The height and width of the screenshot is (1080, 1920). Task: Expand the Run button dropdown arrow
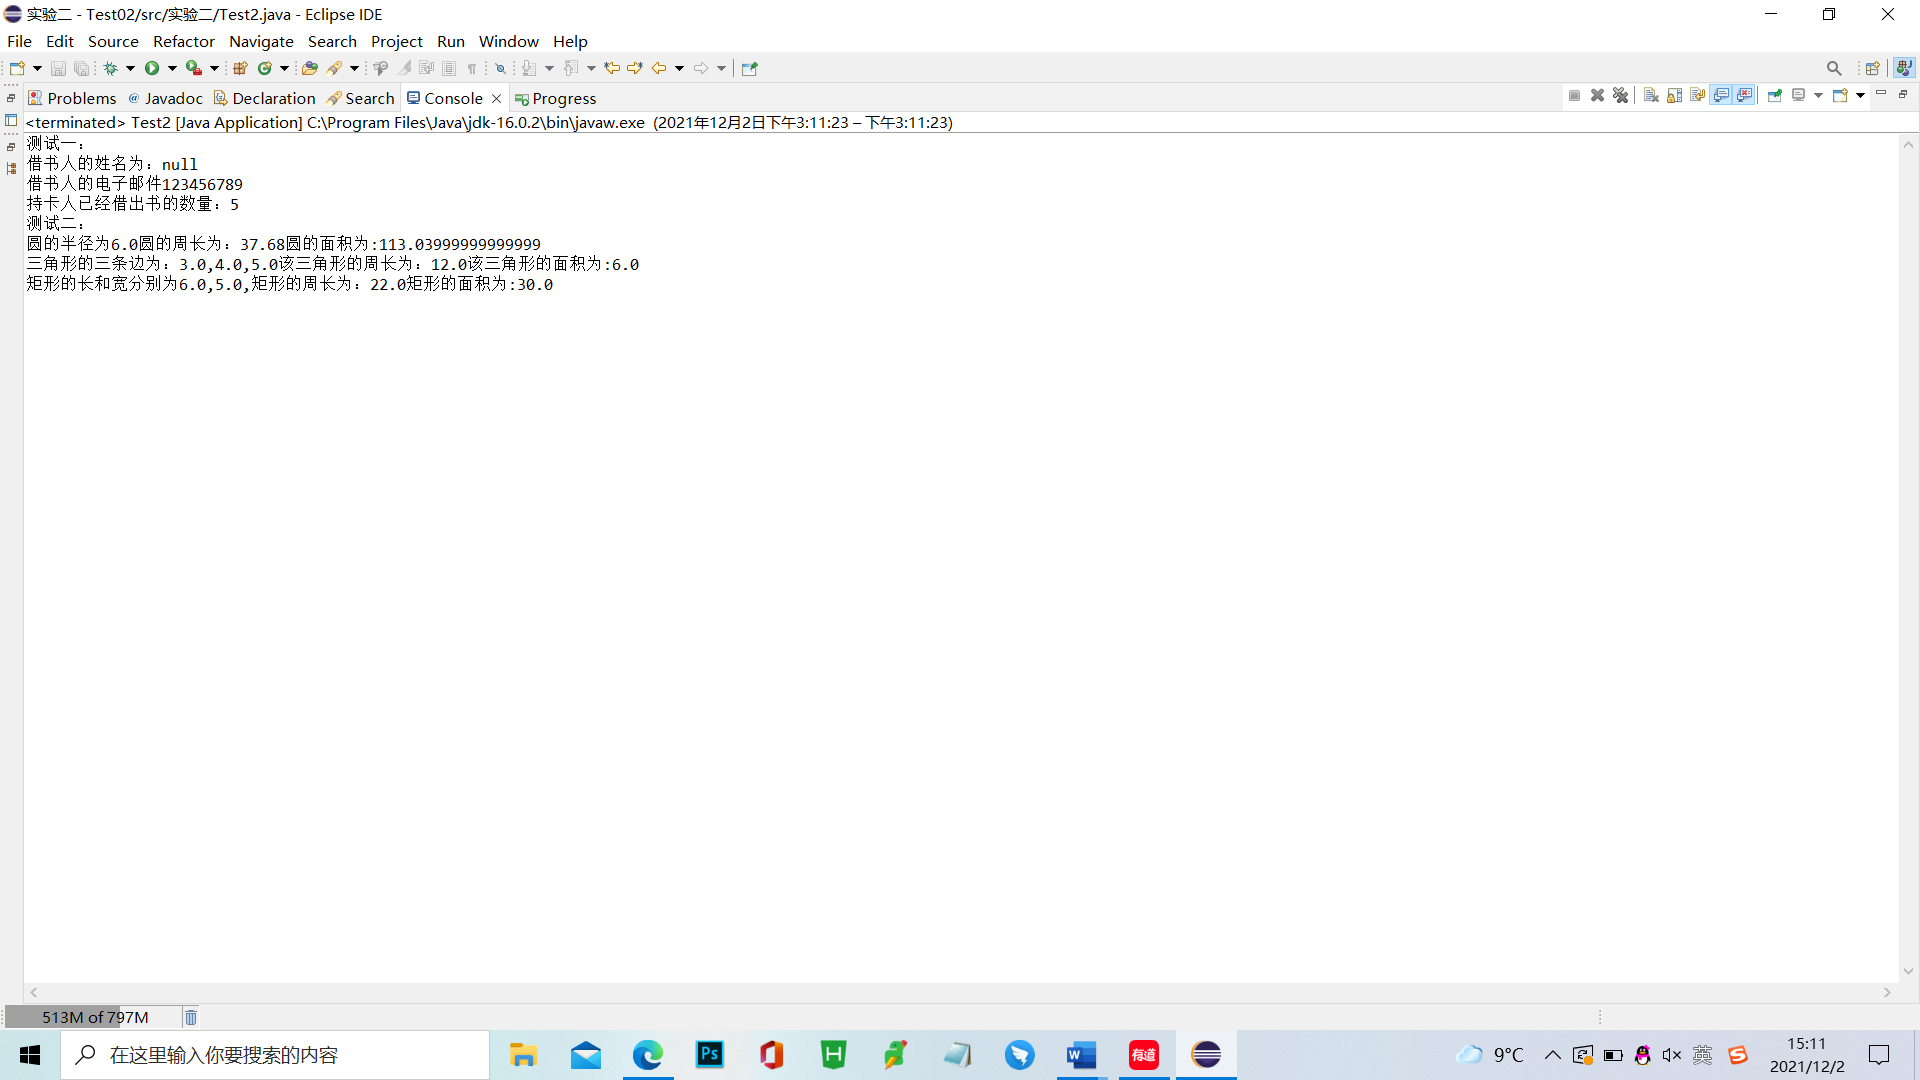coord(172,68)
